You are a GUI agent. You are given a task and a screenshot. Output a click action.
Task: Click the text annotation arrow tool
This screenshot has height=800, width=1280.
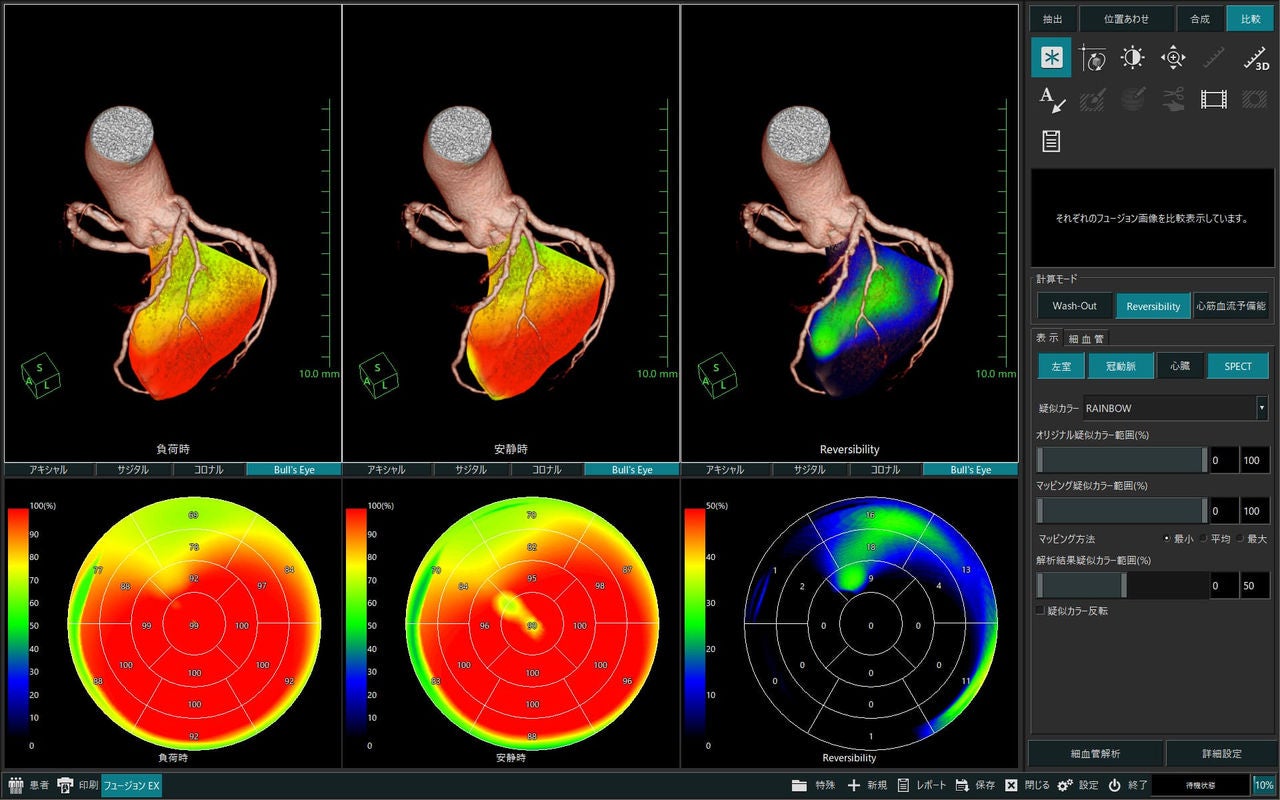pyautogui.click(x=1051, y=99)
